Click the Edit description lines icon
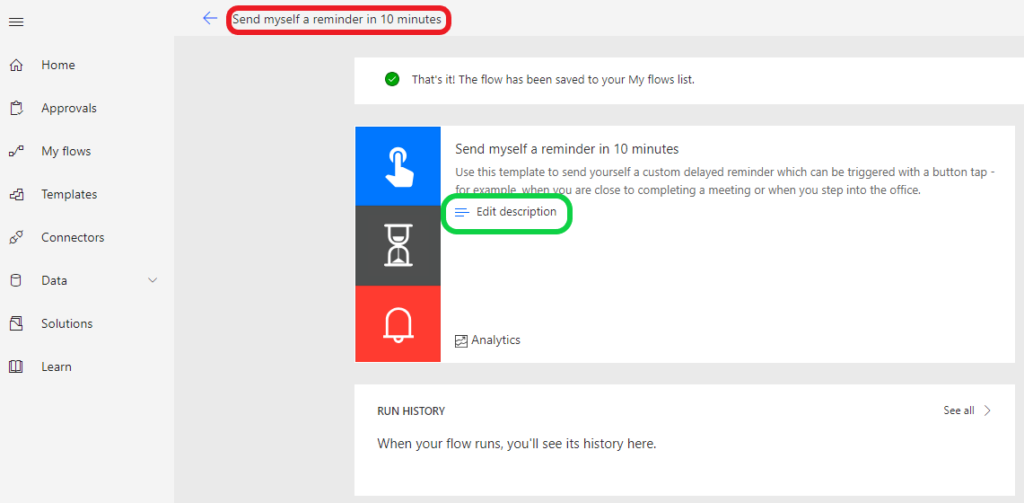1024x503 pixels. 462,212
